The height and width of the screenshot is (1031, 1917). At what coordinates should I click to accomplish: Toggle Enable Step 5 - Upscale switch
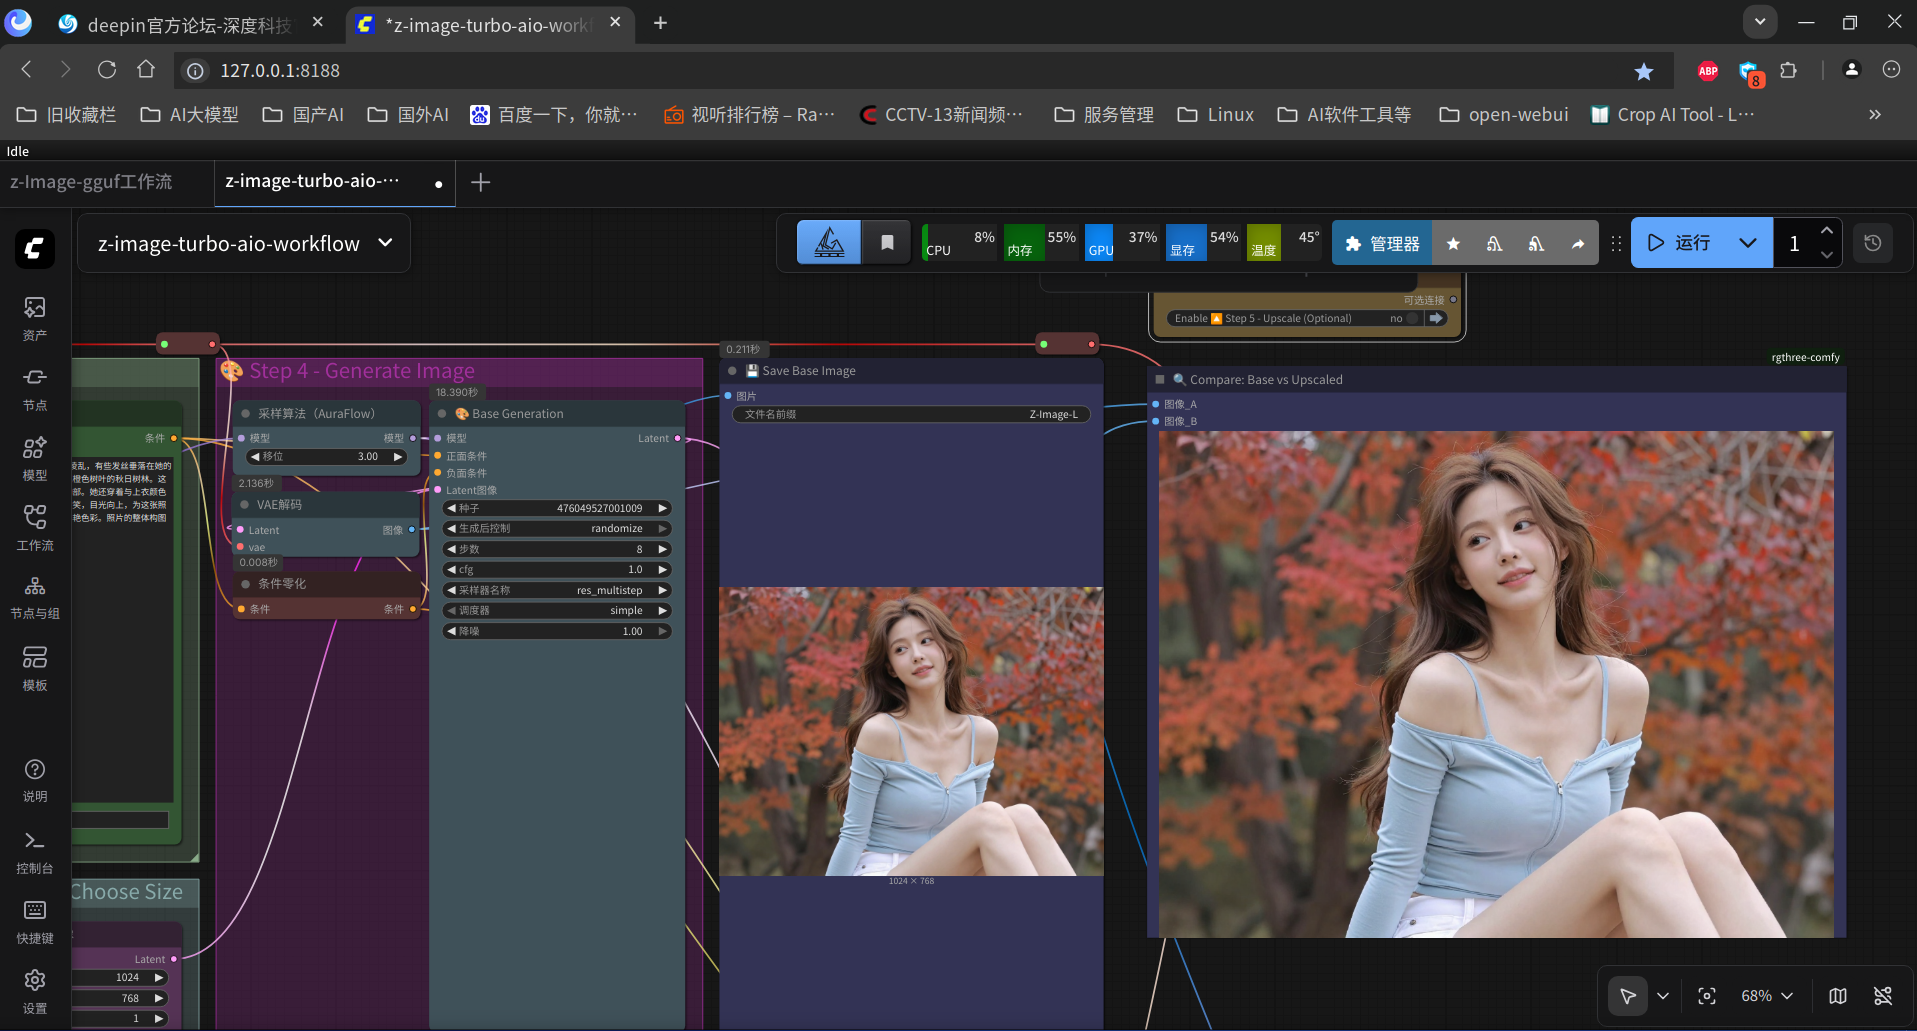[1411, 319]
